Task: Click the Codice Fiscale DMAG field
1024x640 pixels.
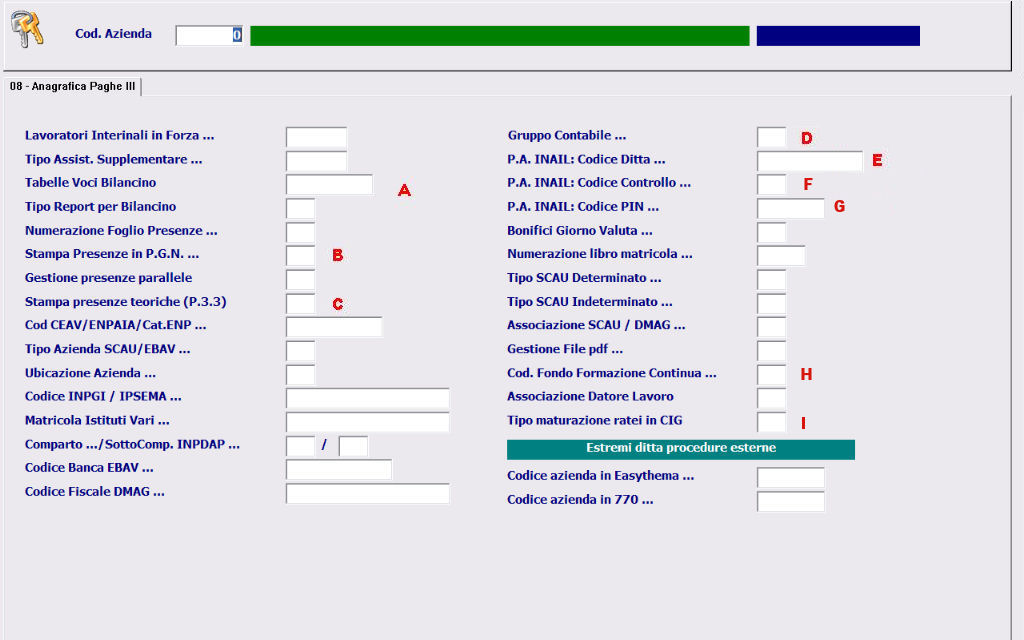Action: click(367, 493)
